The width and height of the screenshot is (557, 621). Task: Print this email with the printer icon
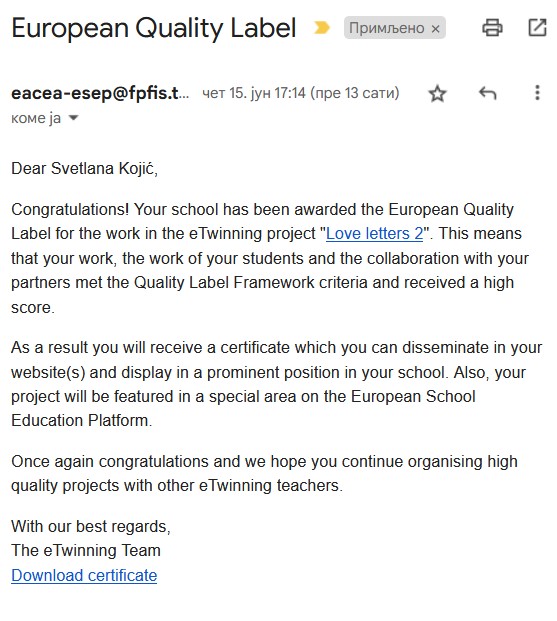coord(492,28)
